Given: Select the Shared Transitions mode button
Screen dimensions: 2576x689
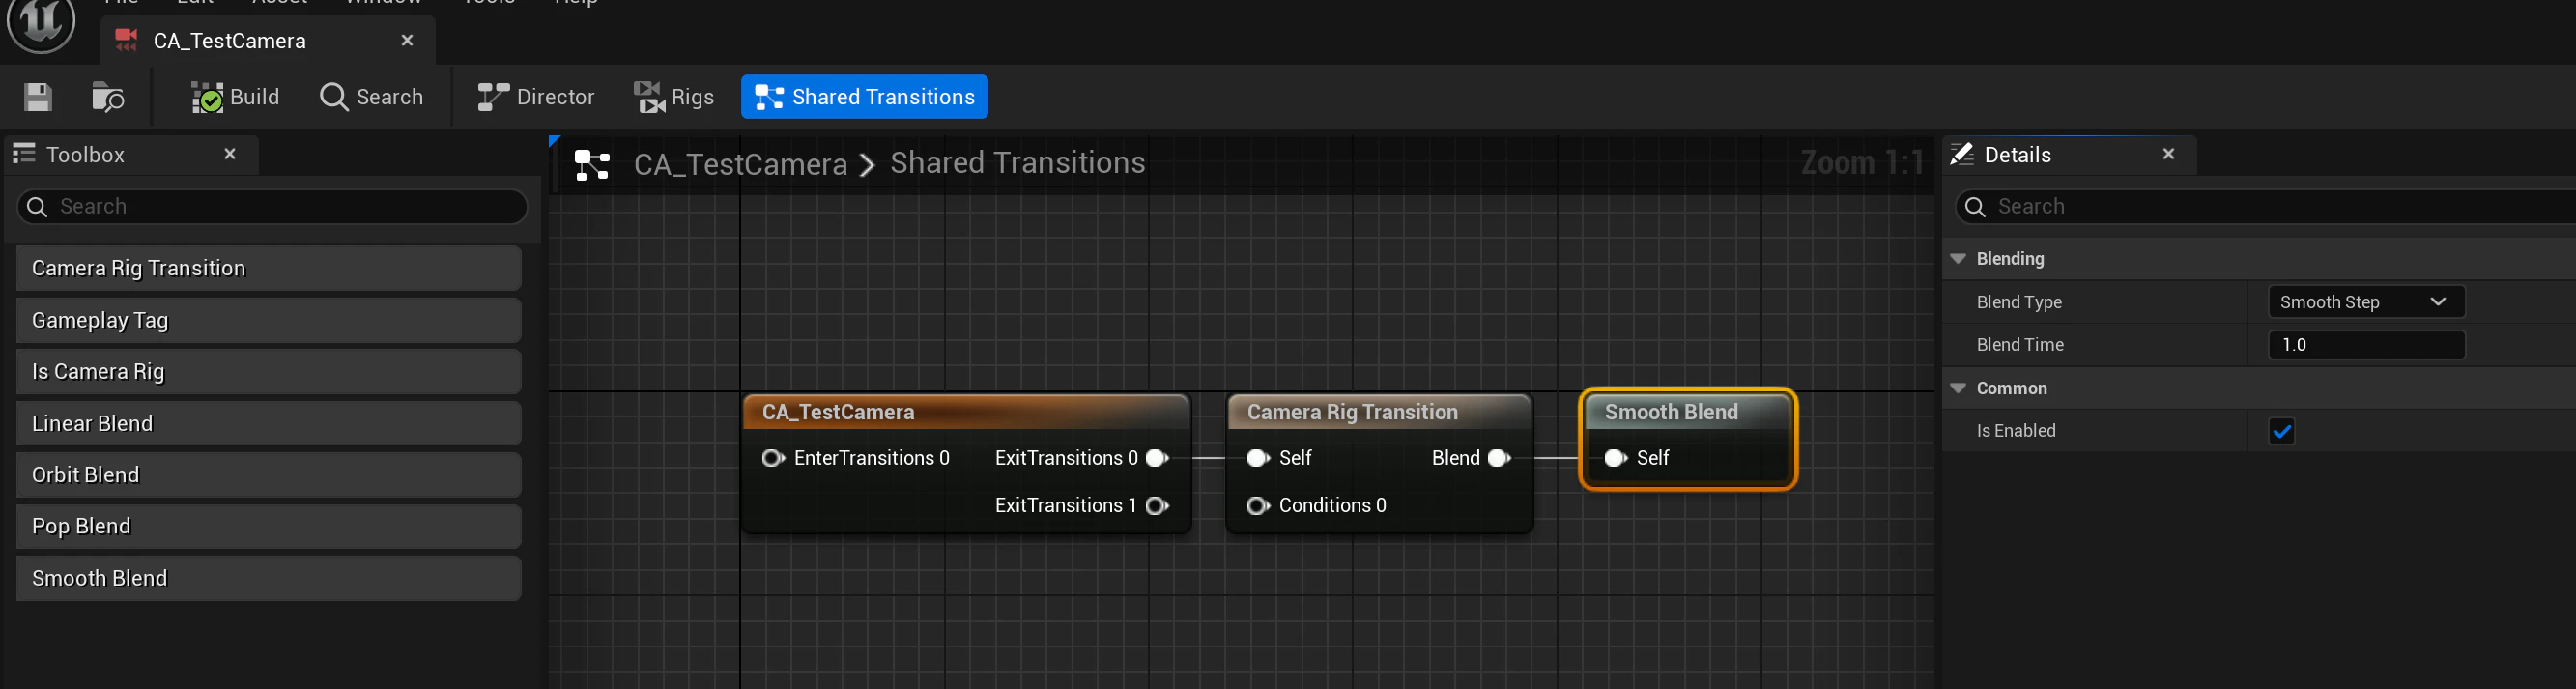Looking at the screenshot, I should tap(864, 97).
